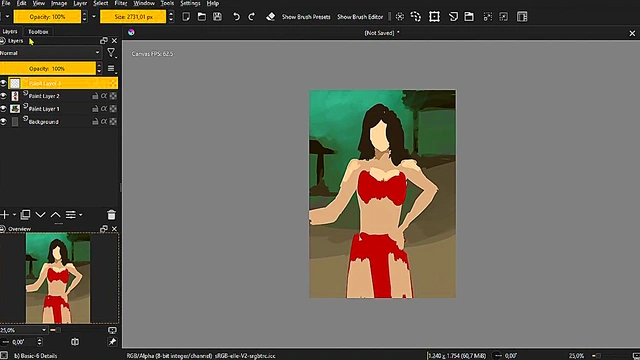Hide Paint Layer 3 with eye icon
This screenshot has height=360, width=640.
(3, 83)
